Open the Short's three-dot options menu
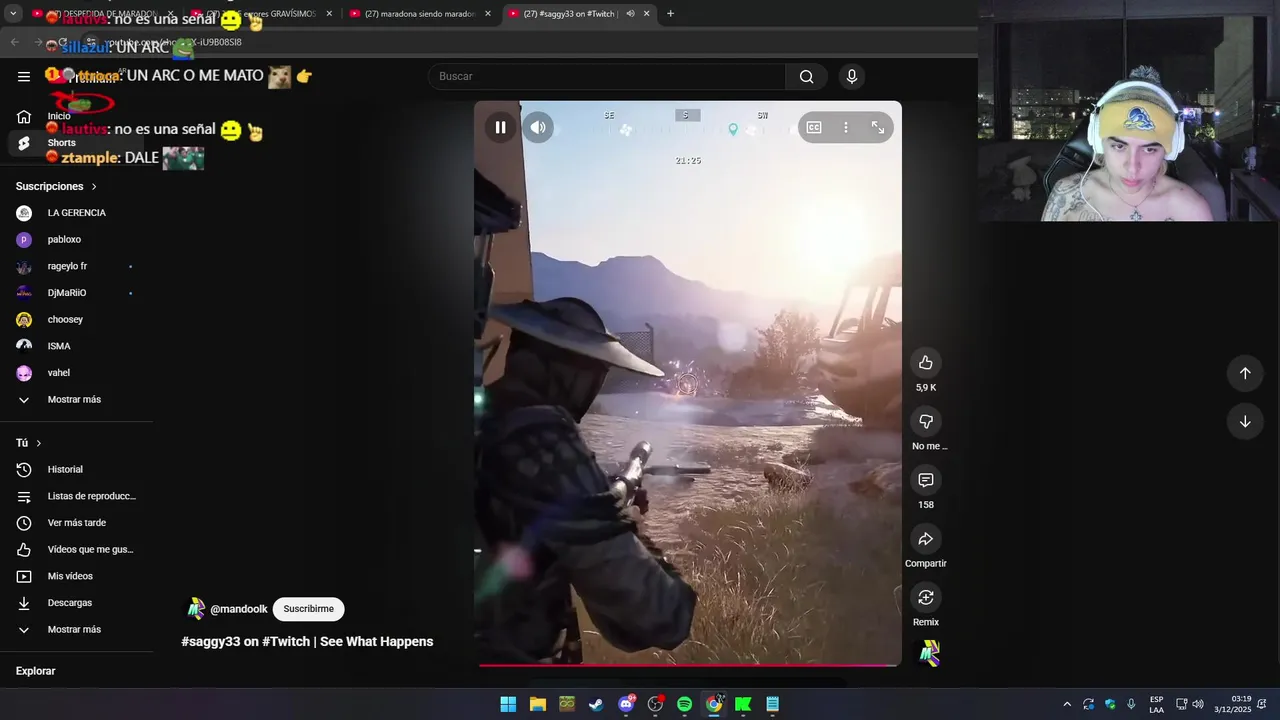This screenshot has height=720, width=1280. point(846,127)
